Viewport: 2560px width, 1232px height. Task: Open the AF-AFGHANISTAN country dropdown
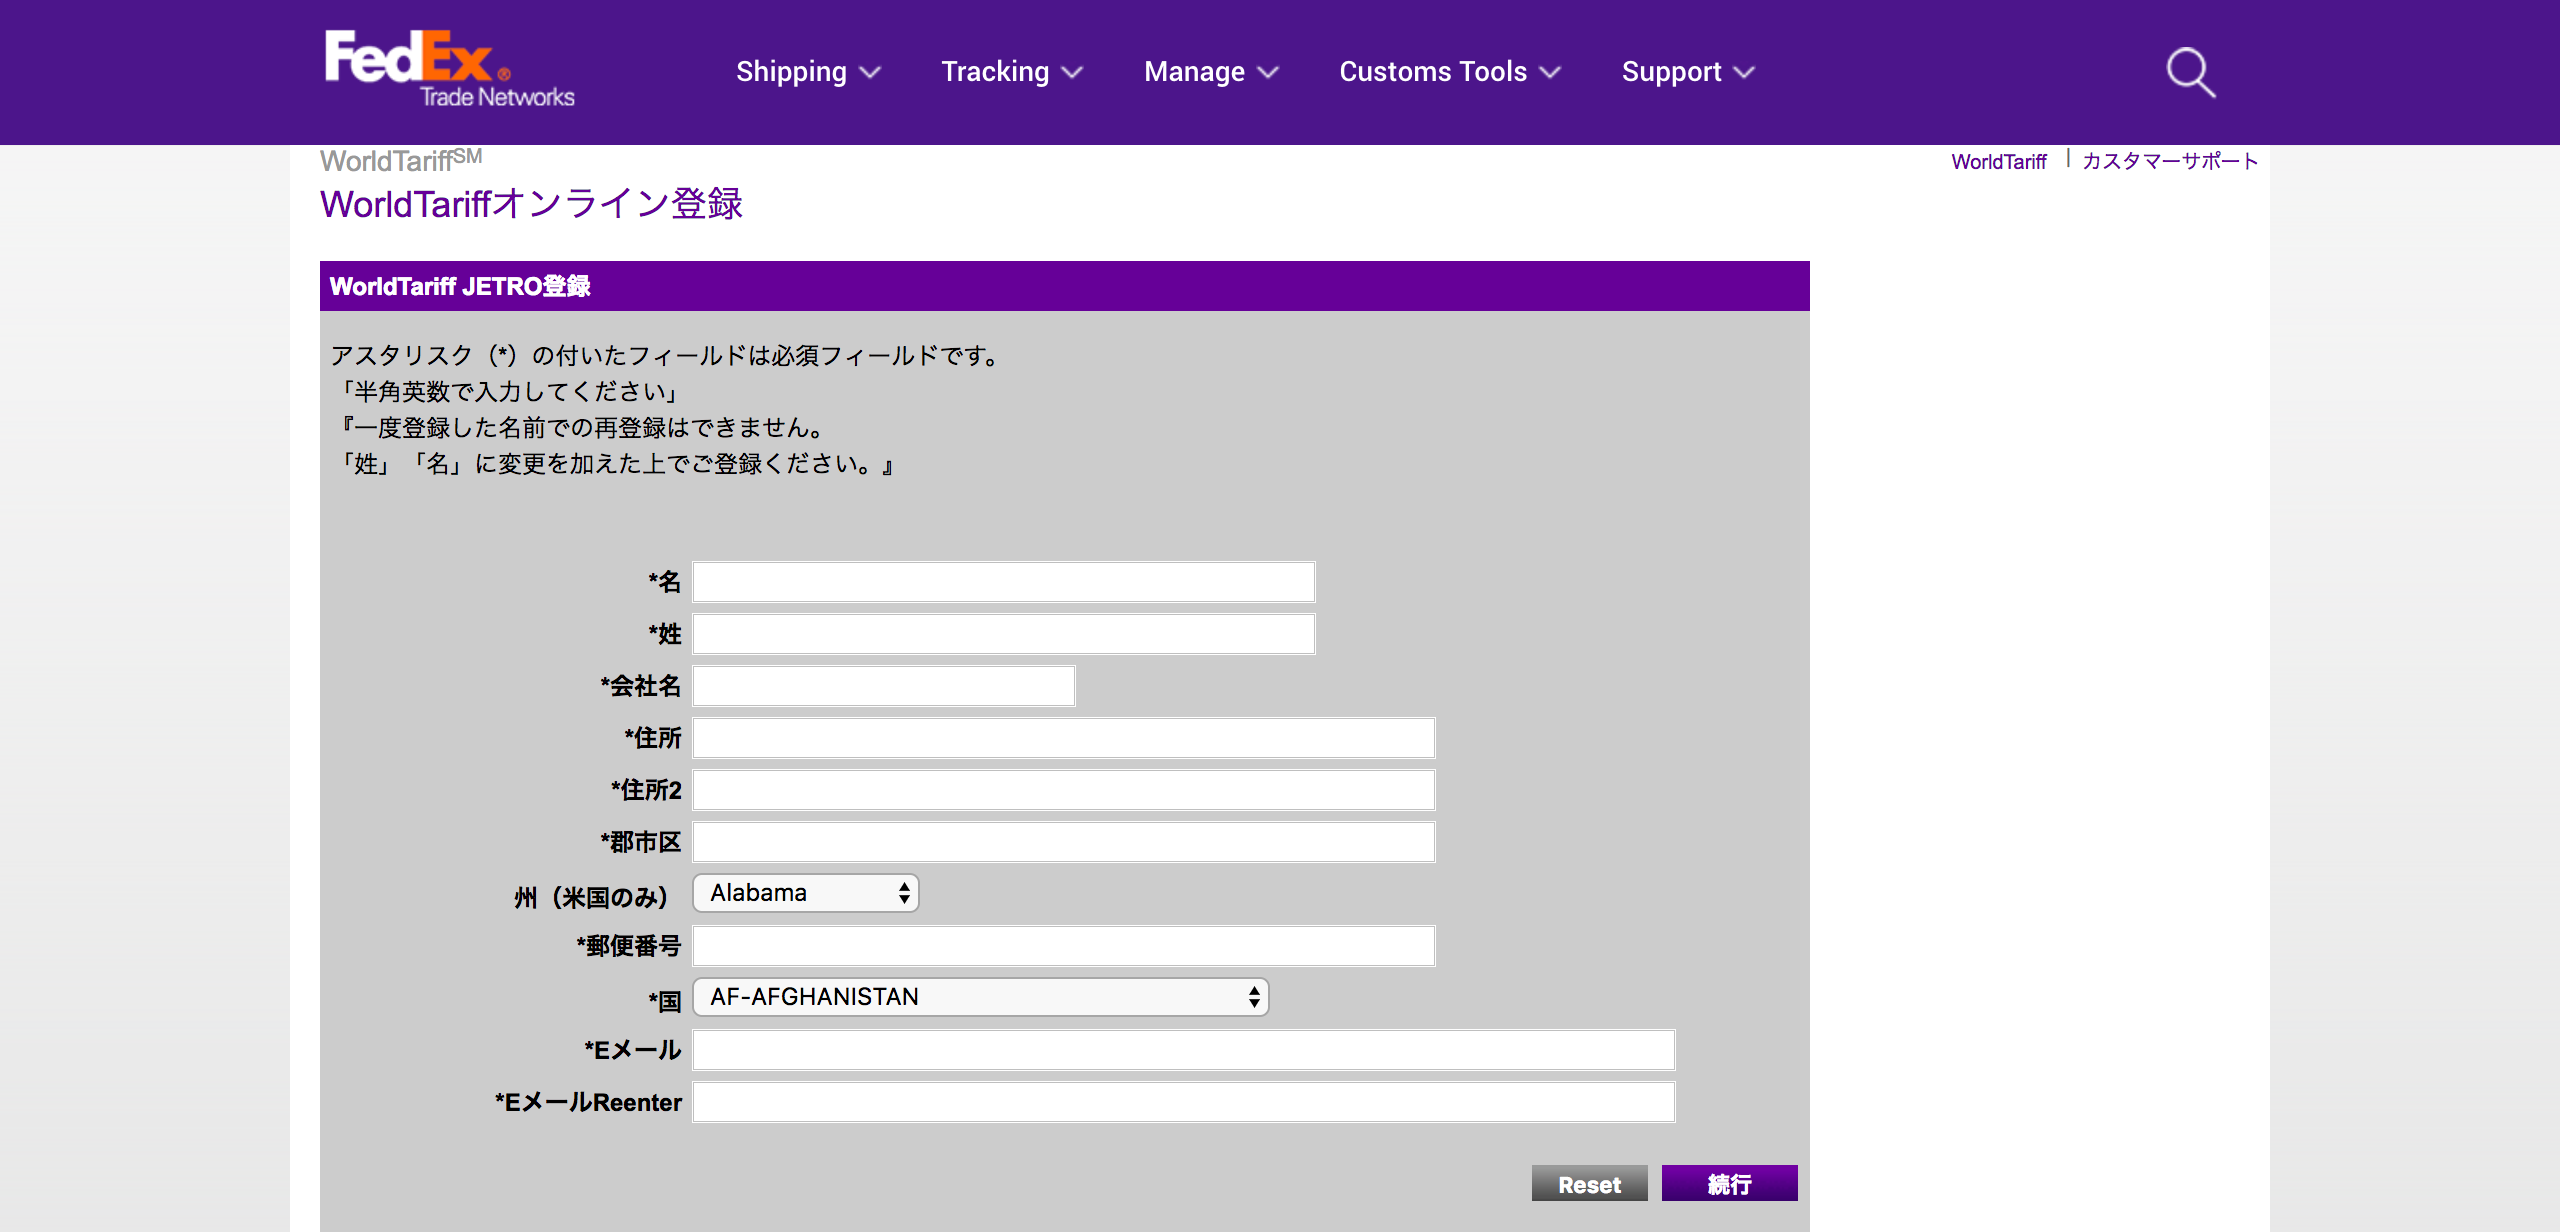[x=980, y=997]
